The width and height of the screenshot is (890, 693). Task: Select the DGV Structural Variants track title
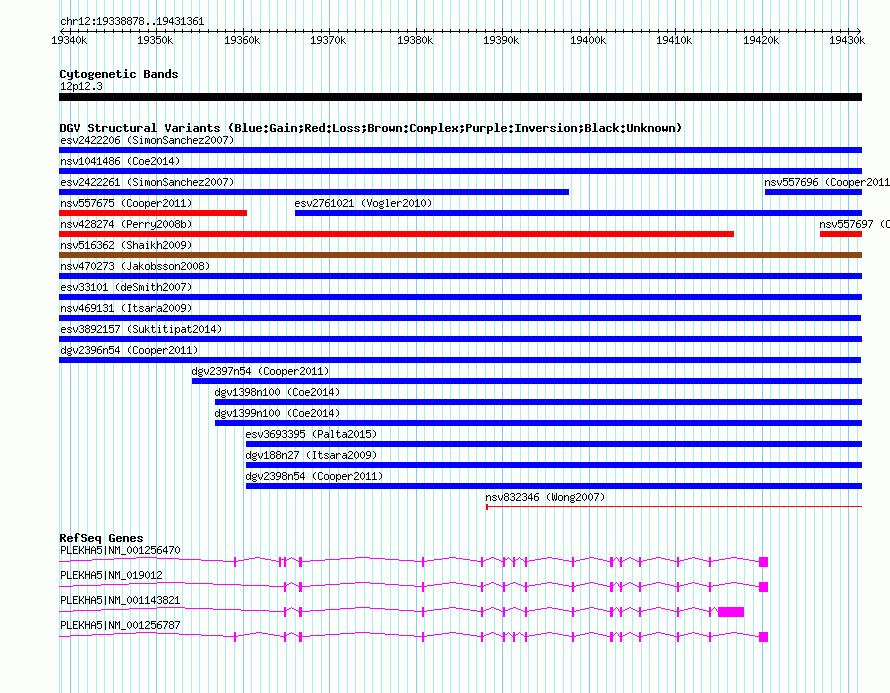371,128
